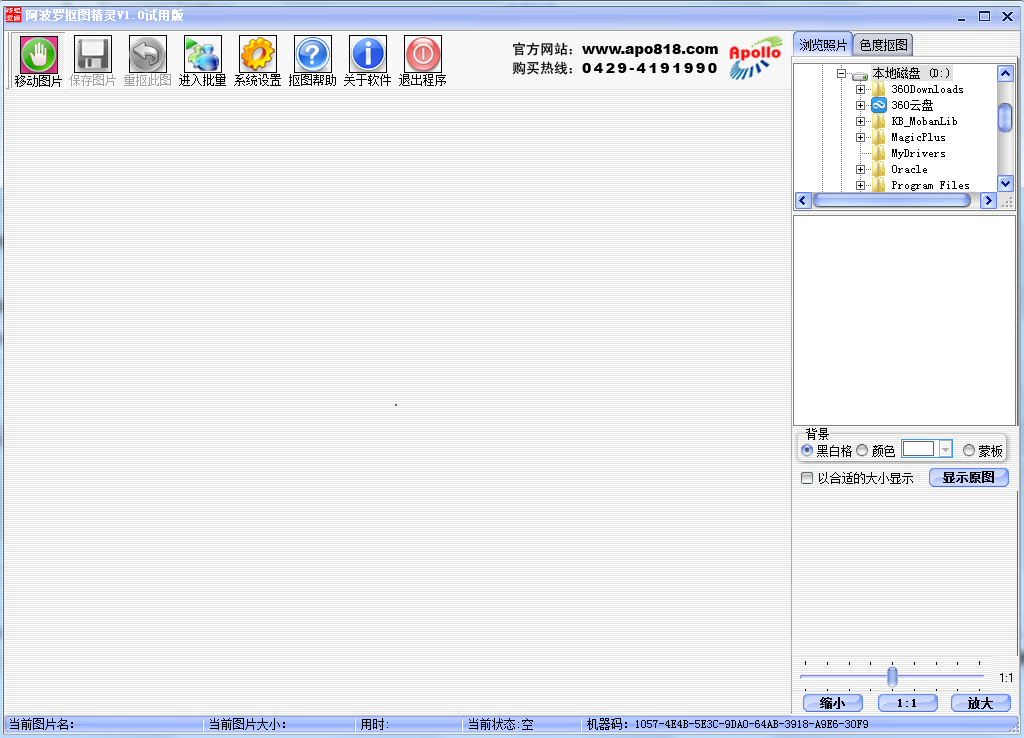
Task: Switch to 浏览照片 tab
Action: coord(823,44)
